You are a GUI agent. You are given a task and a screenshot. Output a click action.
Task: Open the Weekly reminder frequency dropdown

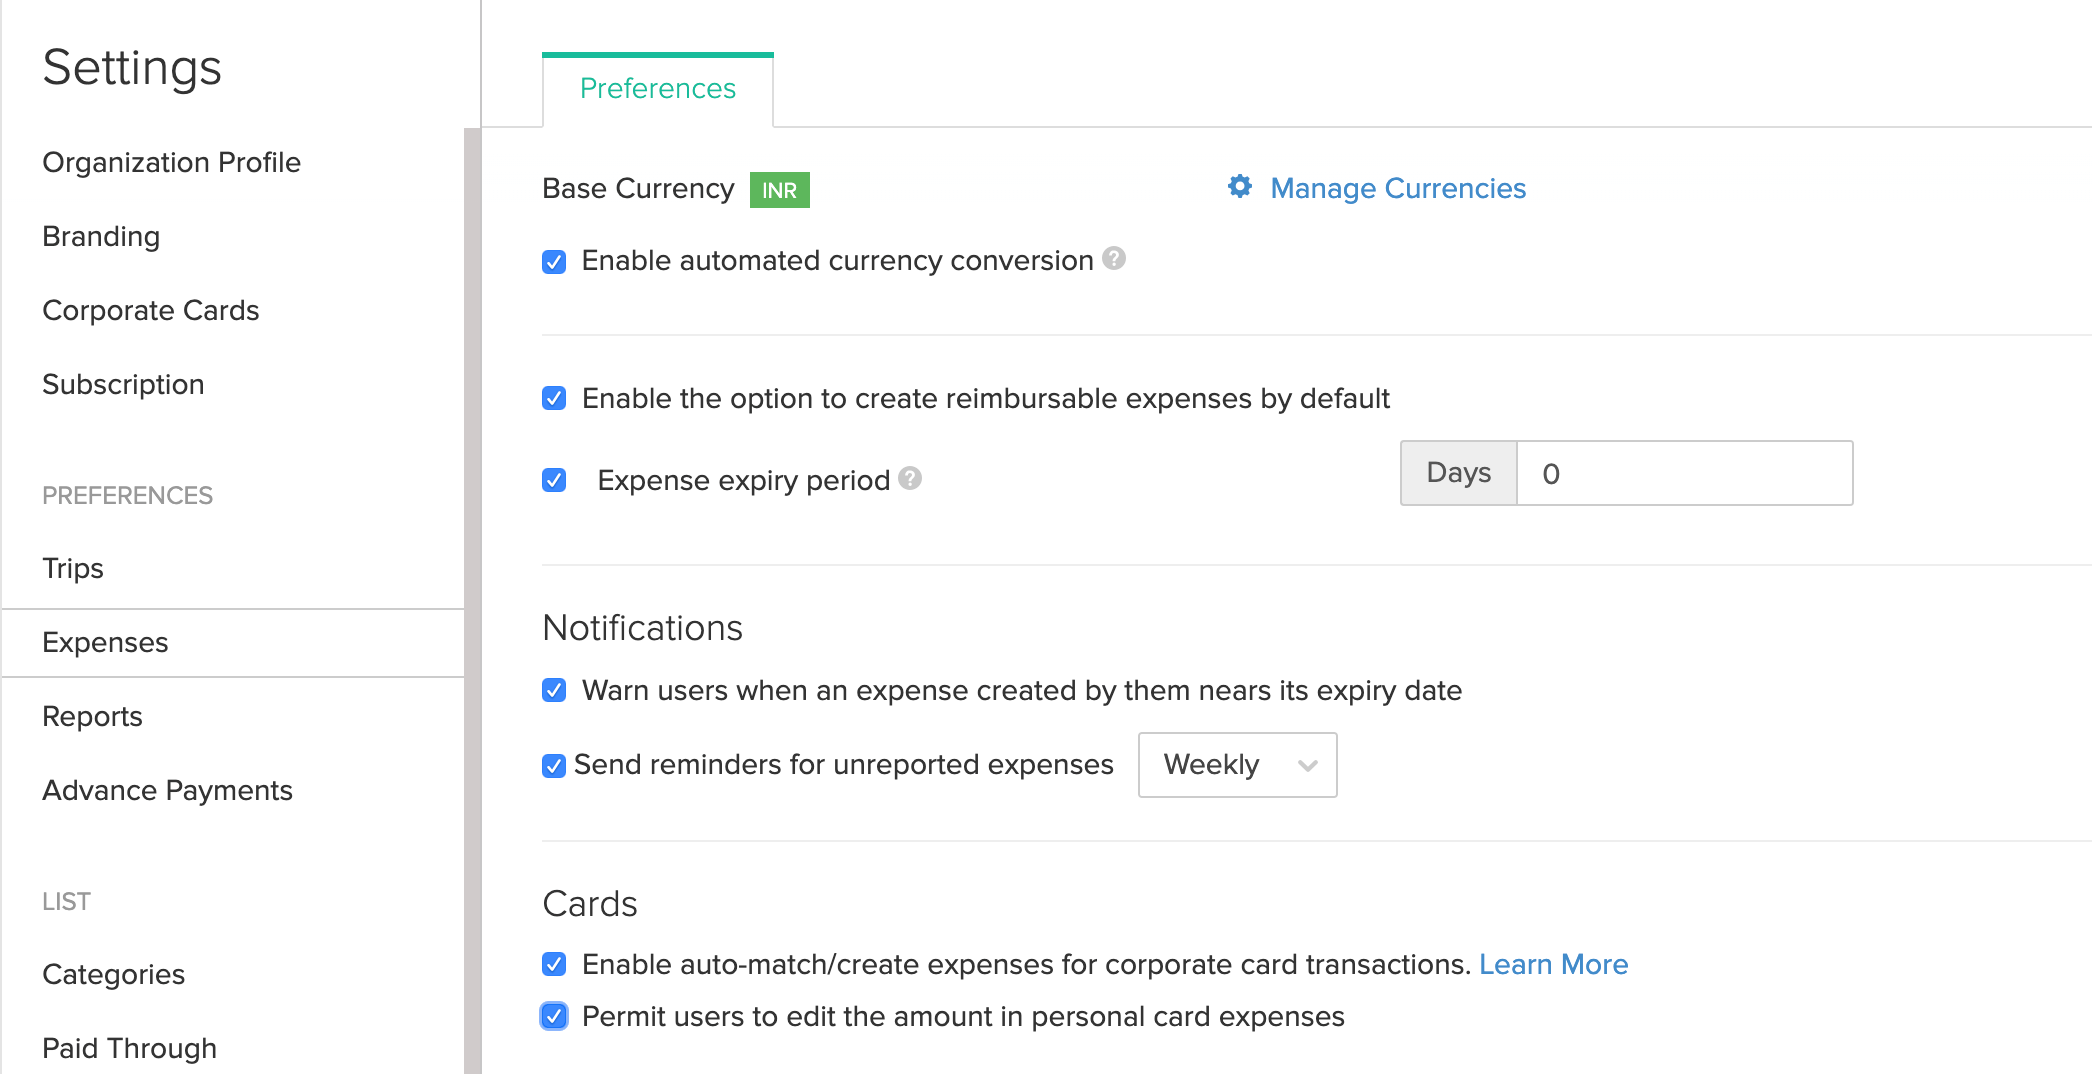[x=1237, y=765]
